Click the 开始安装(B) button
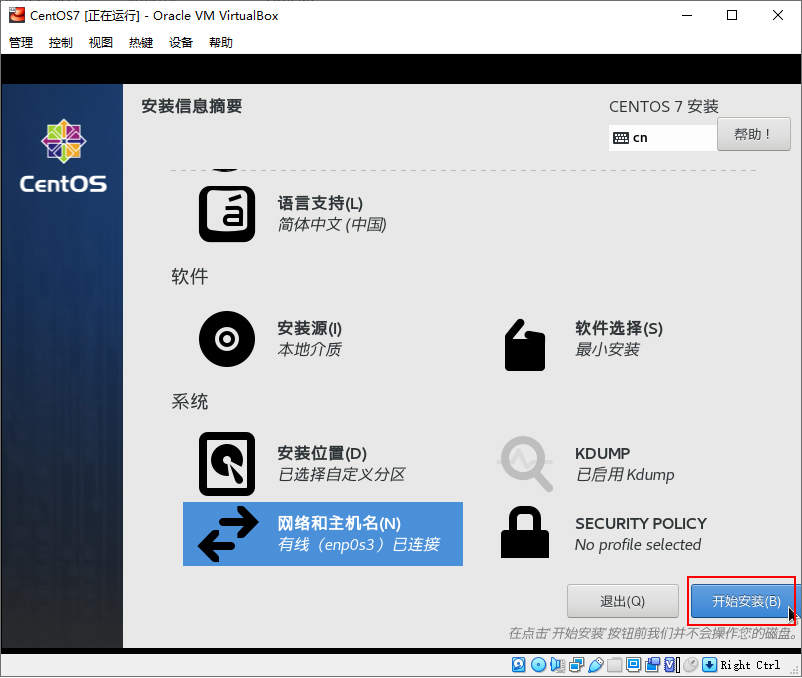 (x=745, y=601)
